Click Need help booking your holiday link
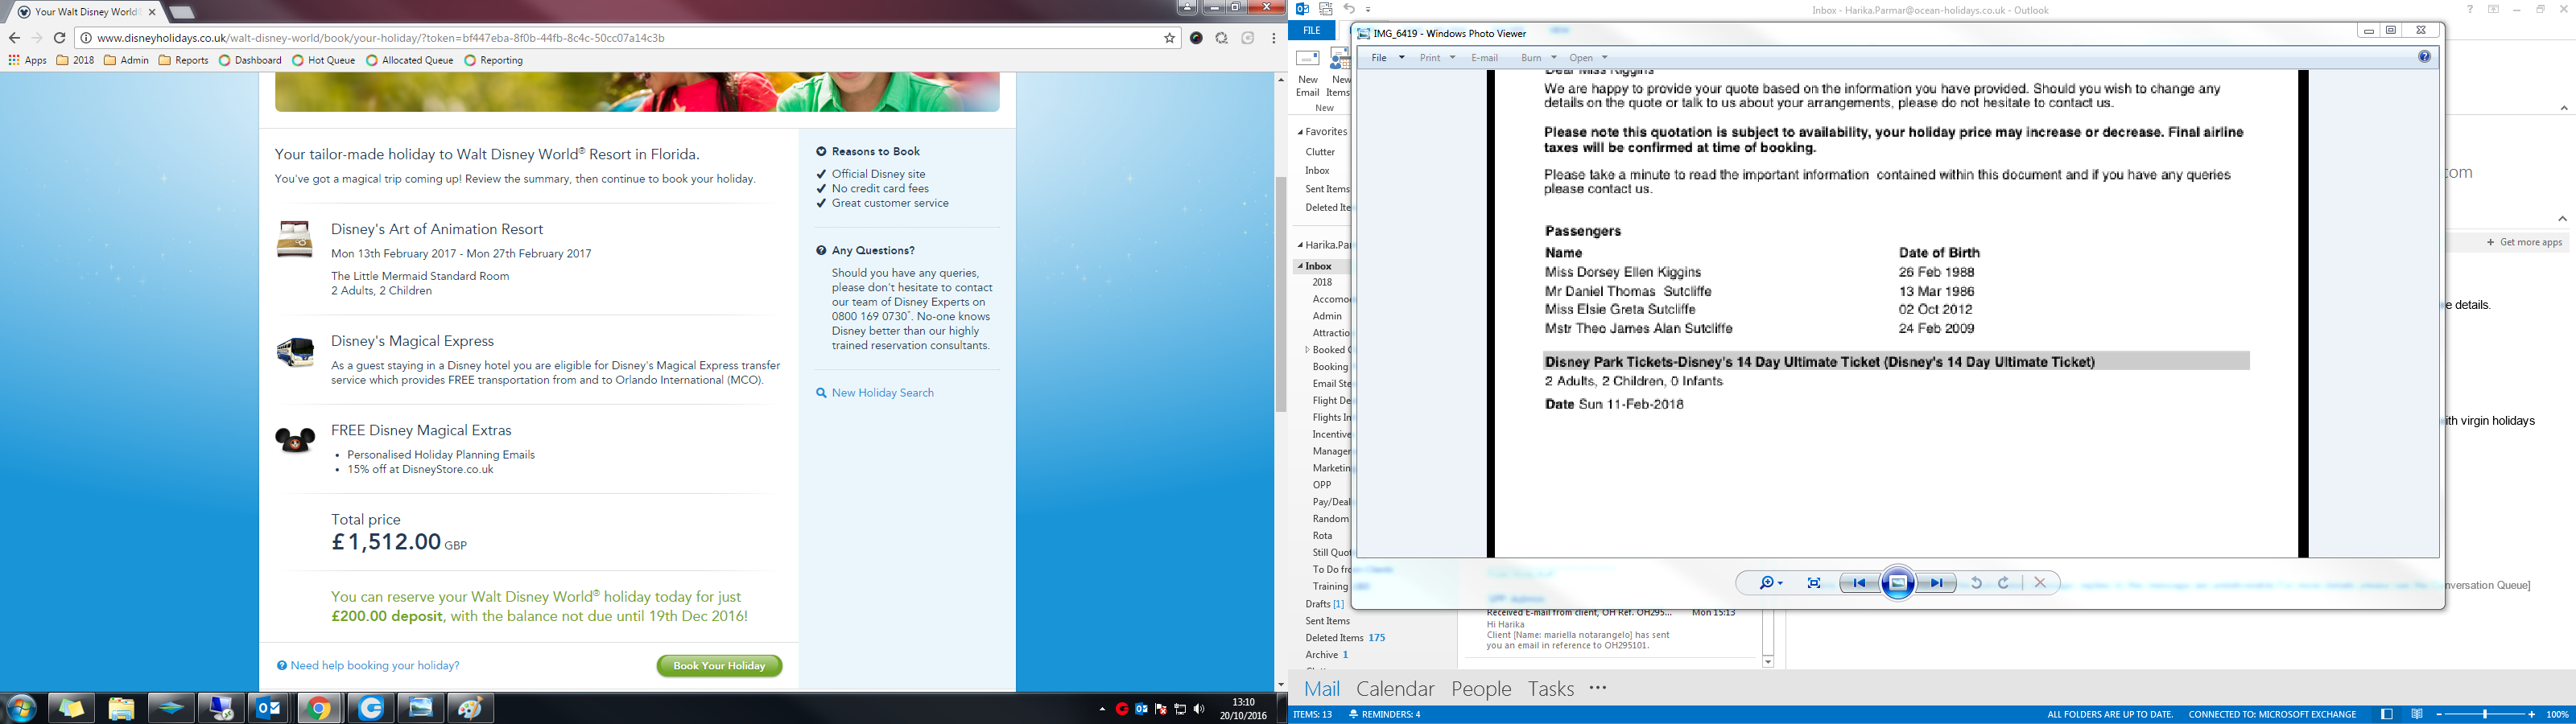Viewport: 2576px width, 724px height. (368, 666)
